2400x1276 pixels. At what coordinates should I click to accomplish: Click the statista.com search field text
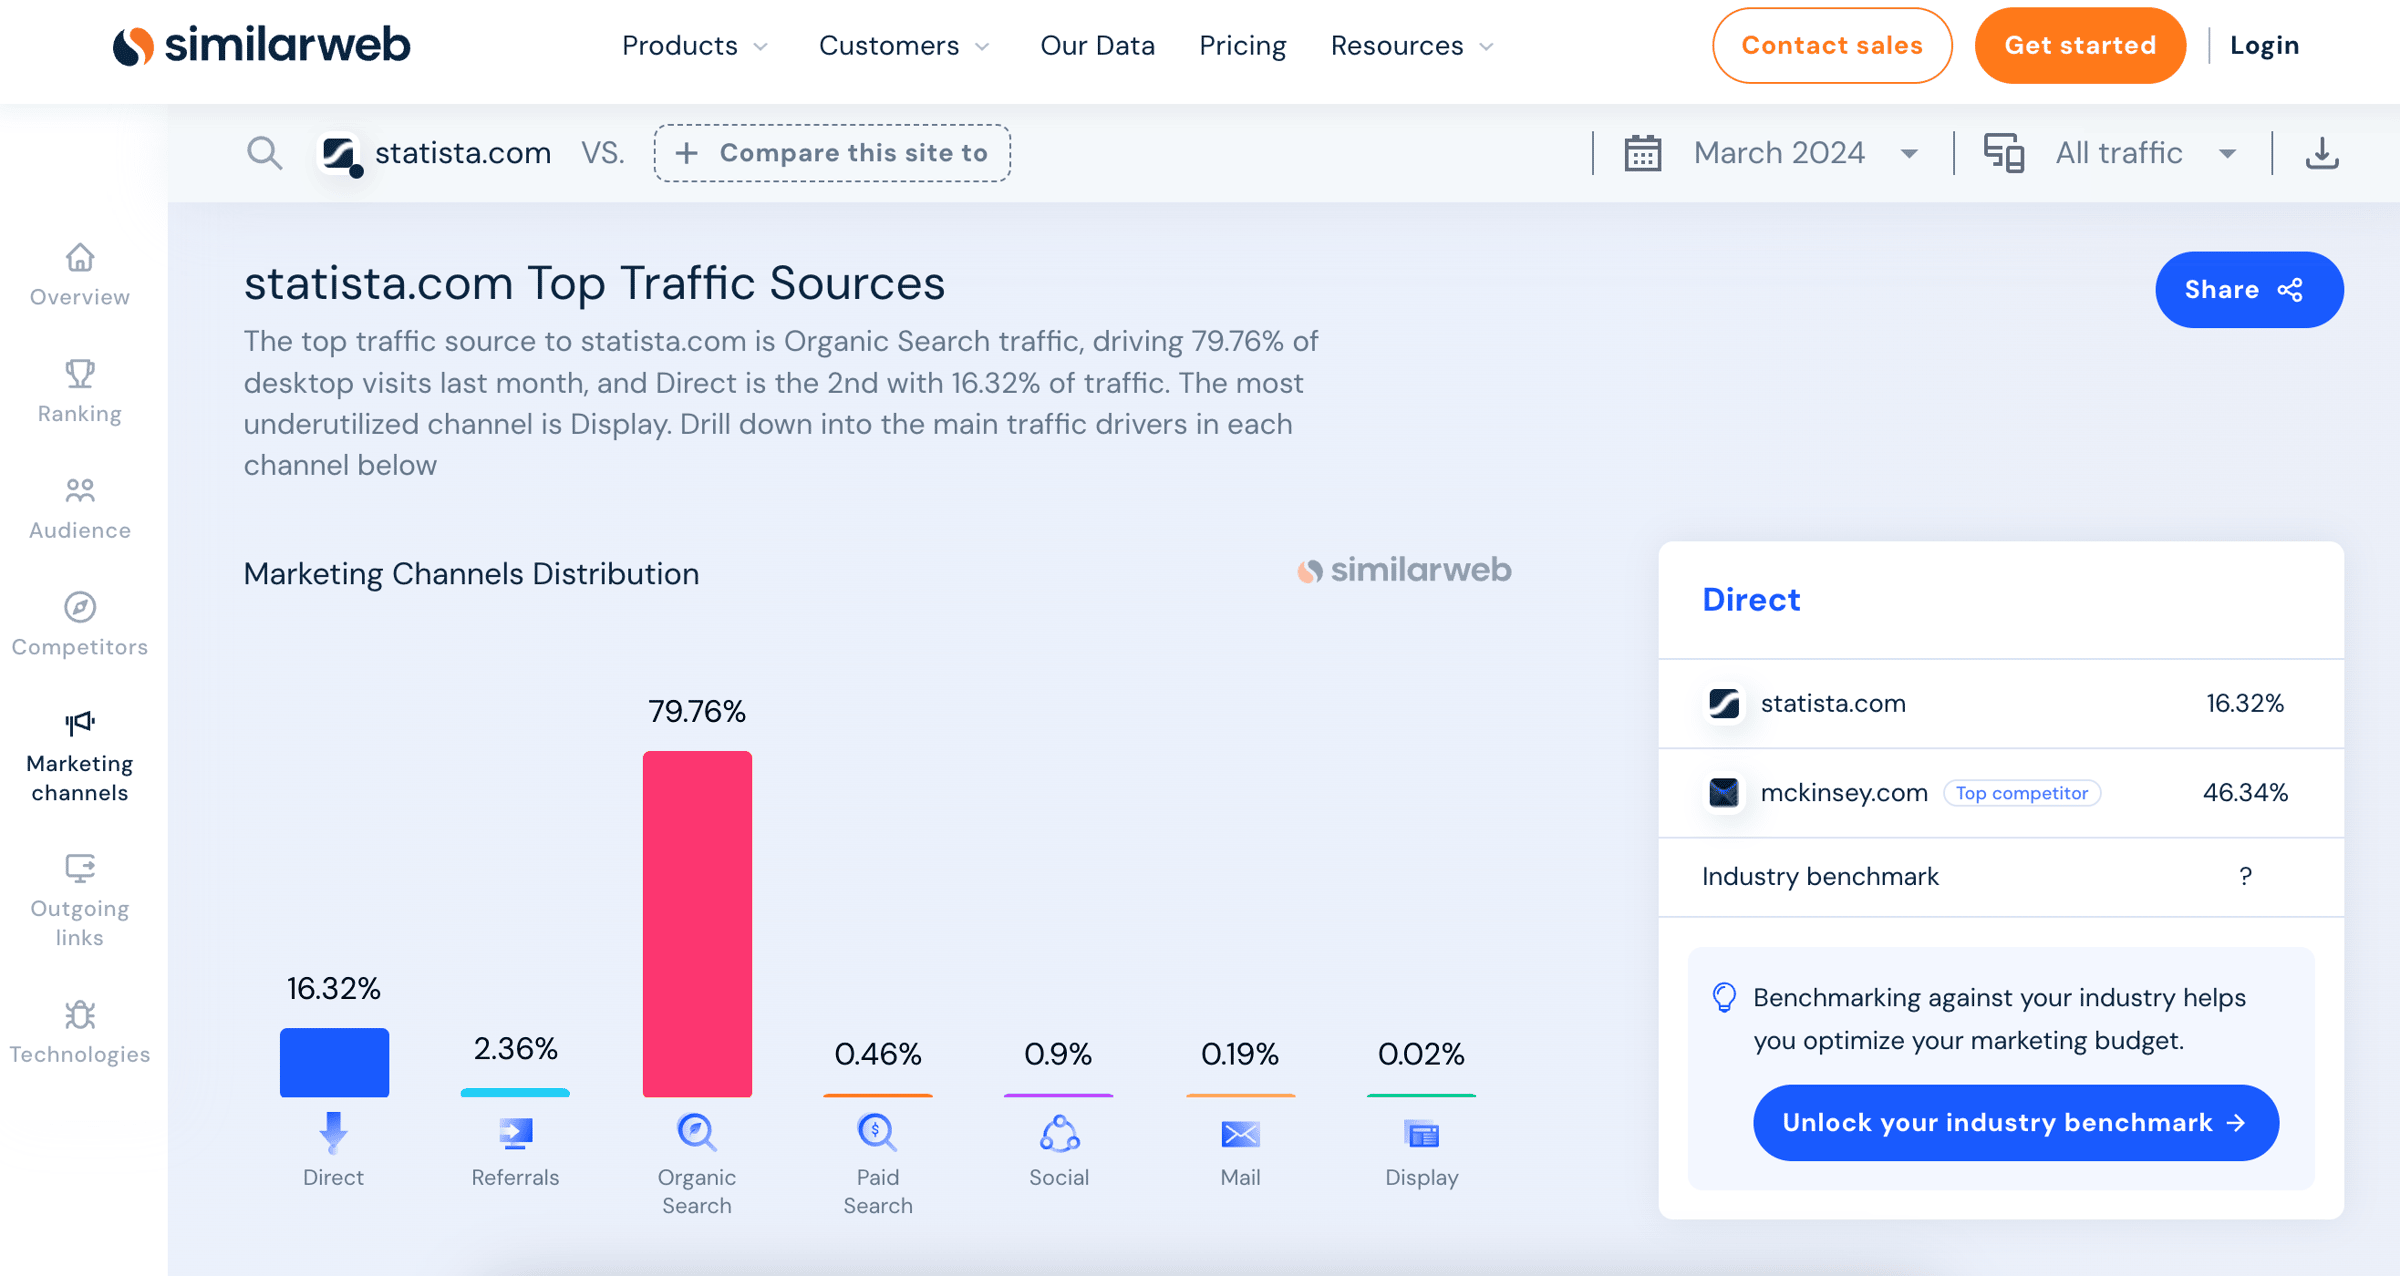click(x=463, y=153)
